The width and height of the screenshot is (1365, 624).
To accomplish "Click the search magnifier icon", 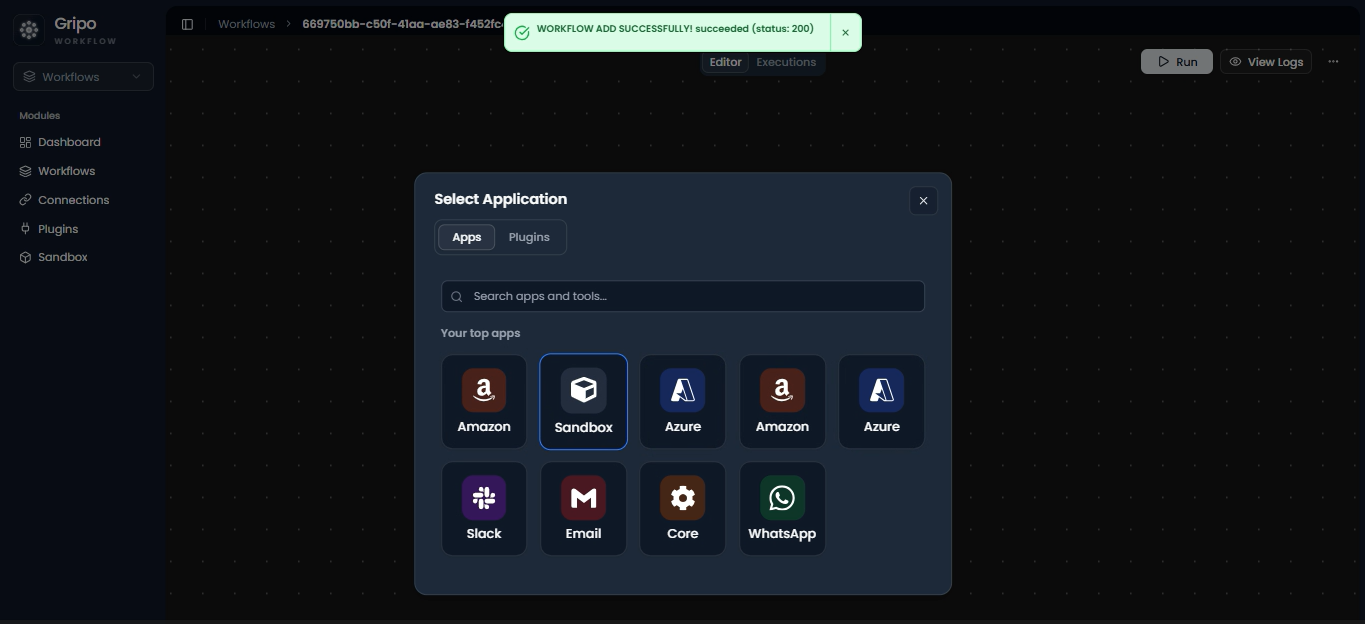I will click(x=457, y=296).
